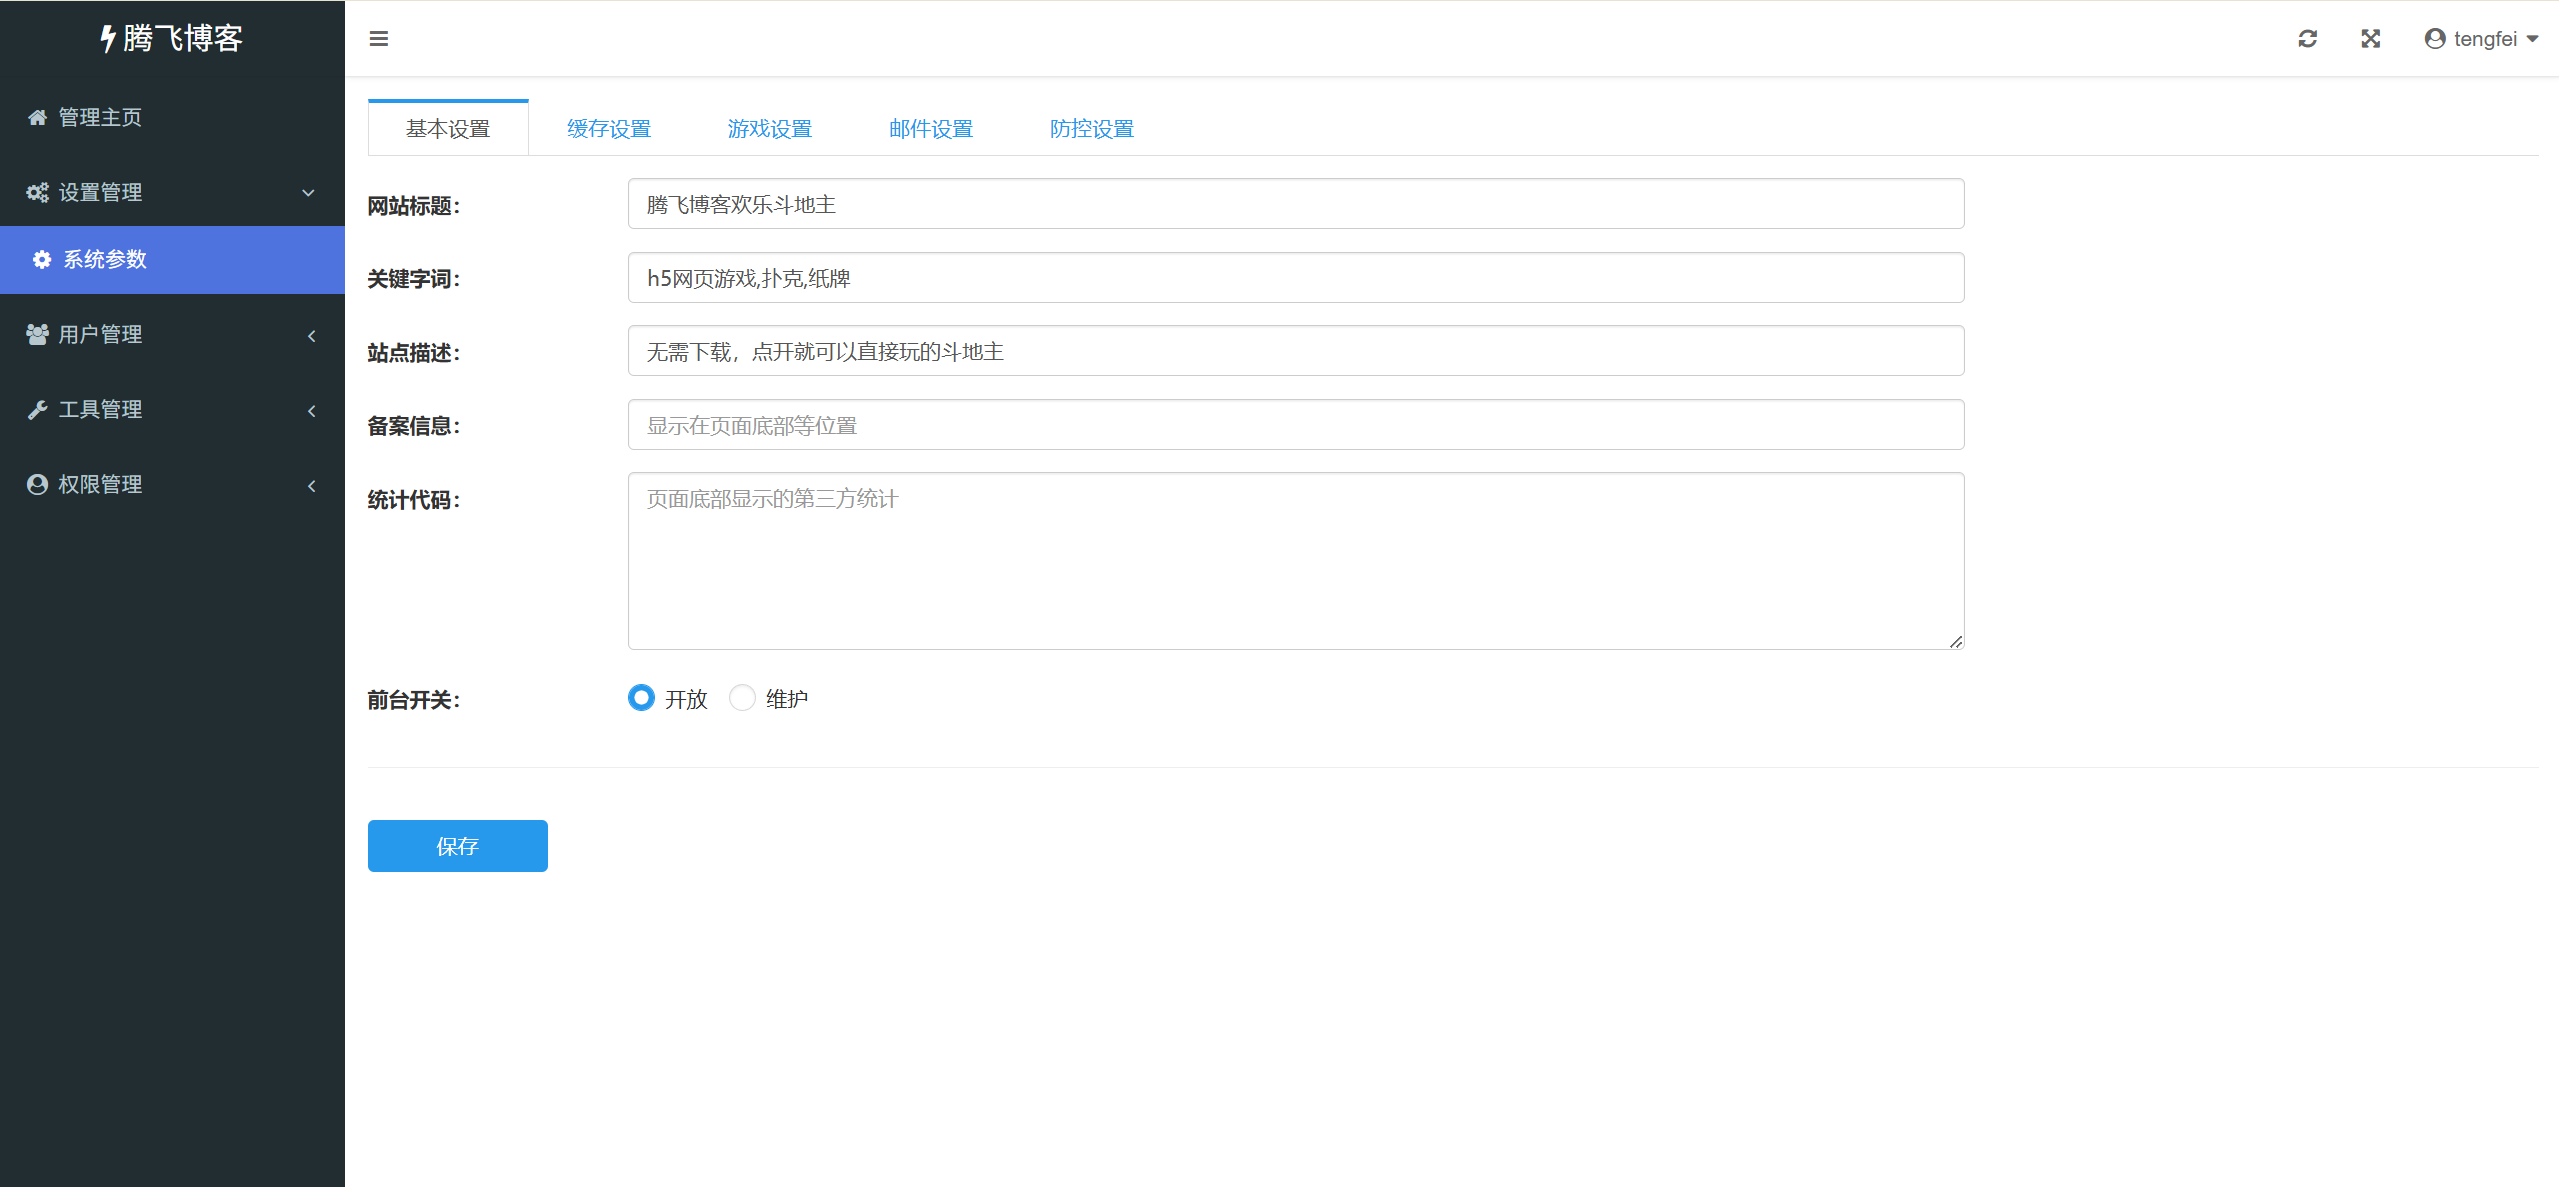Toggle the sidebar with the hamburger icon
The image size is (2559, 1187).
379,38
